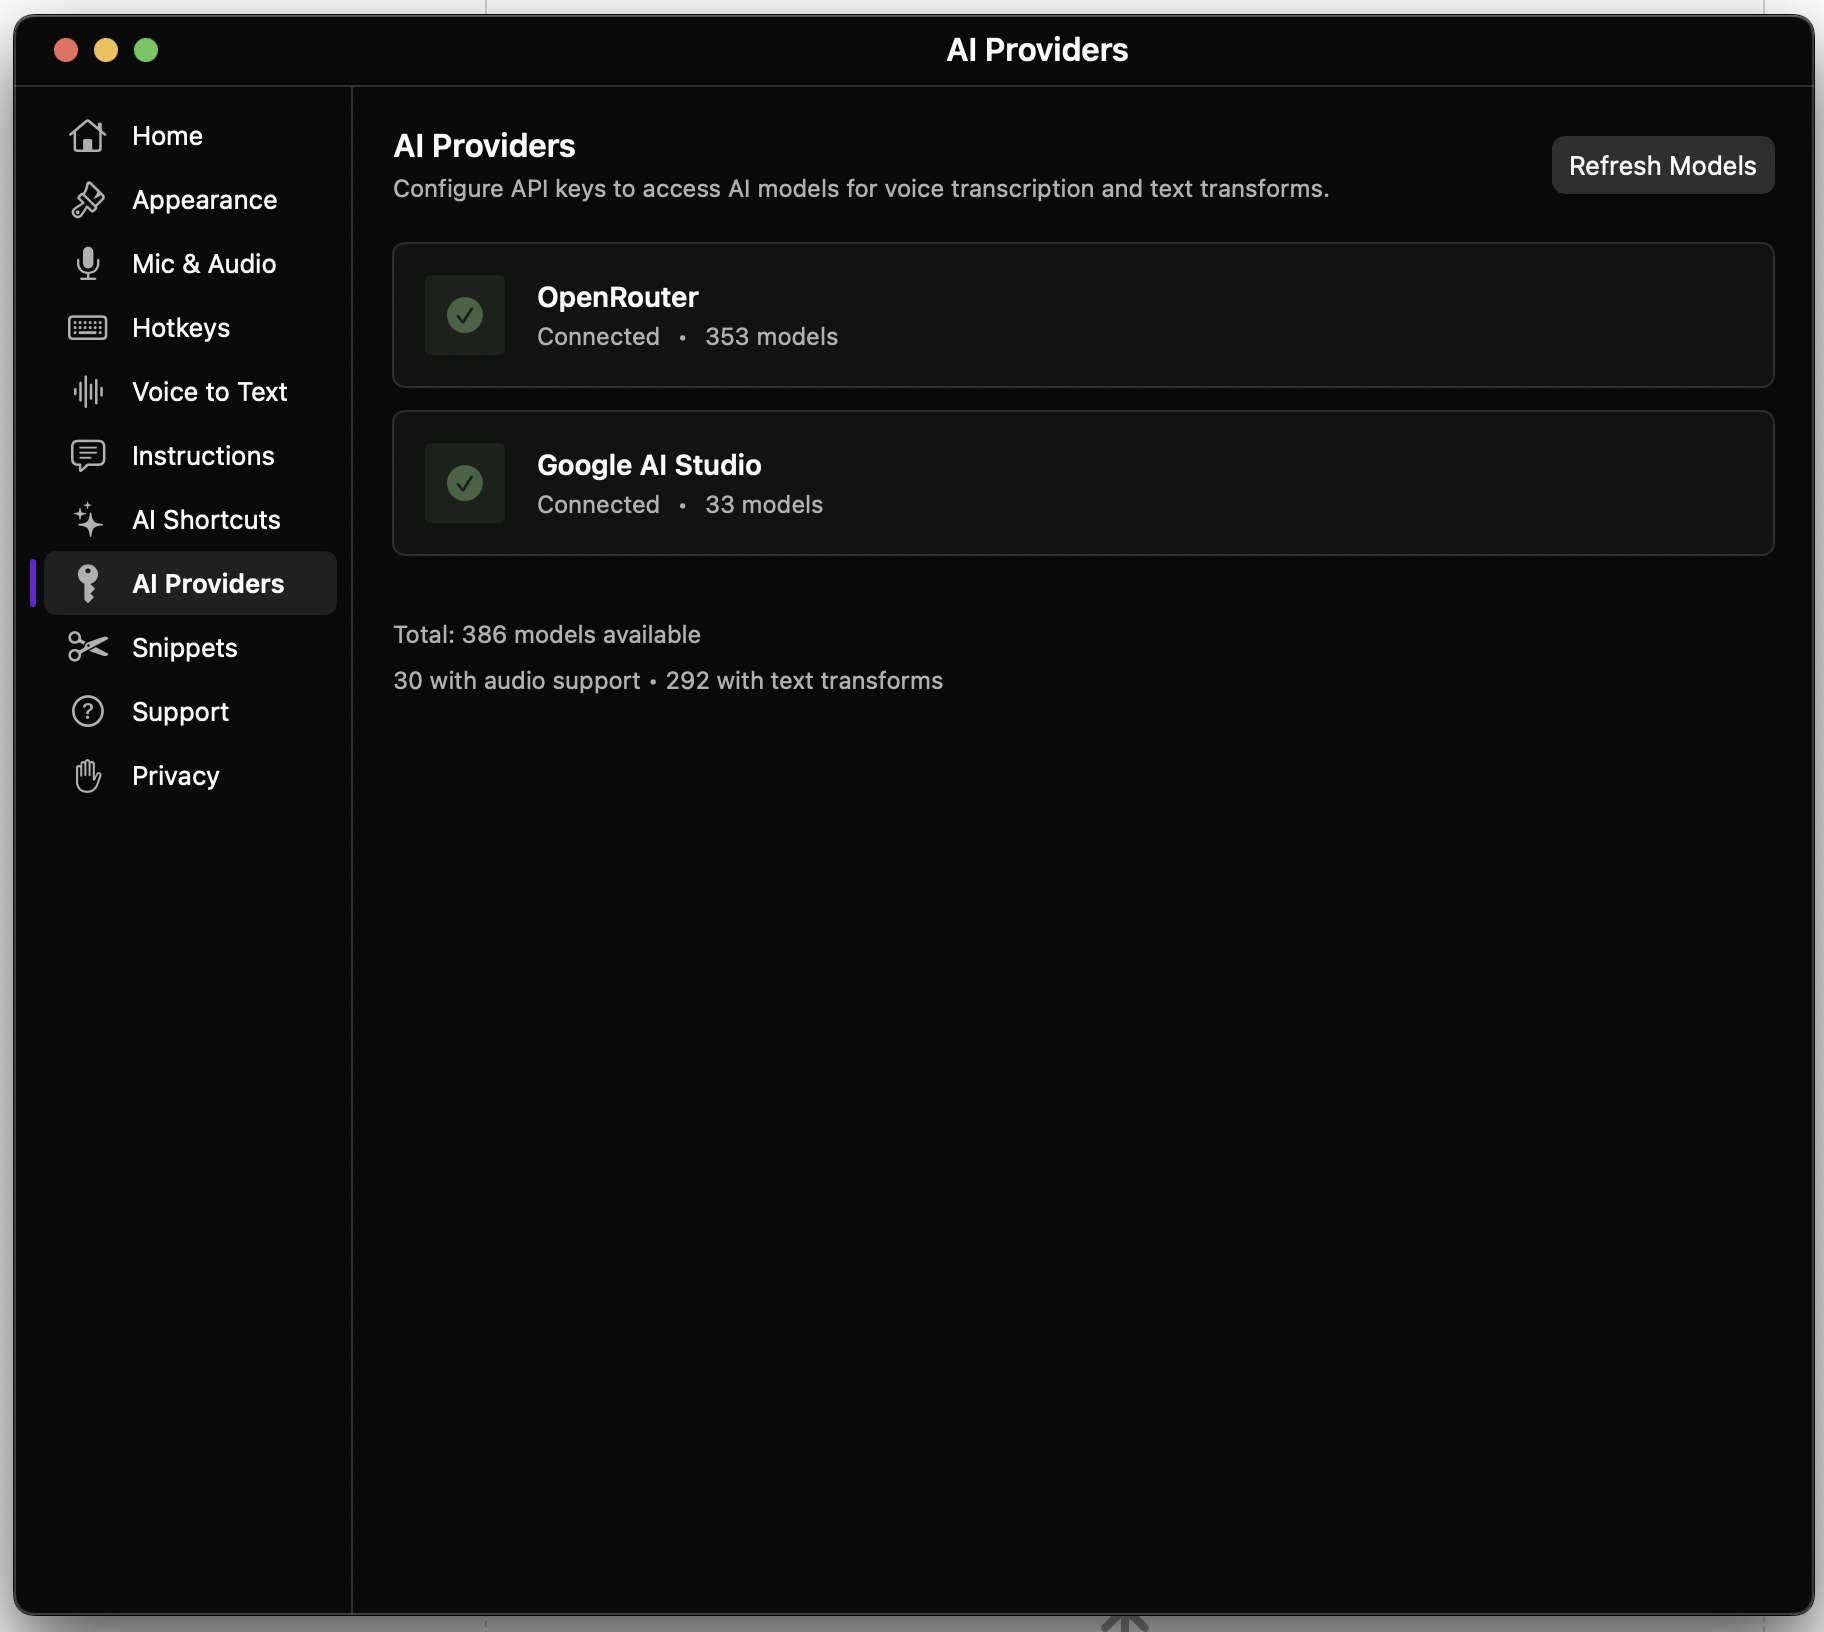Click the OpenRouter connected checkmark badge

pos(464,315)
